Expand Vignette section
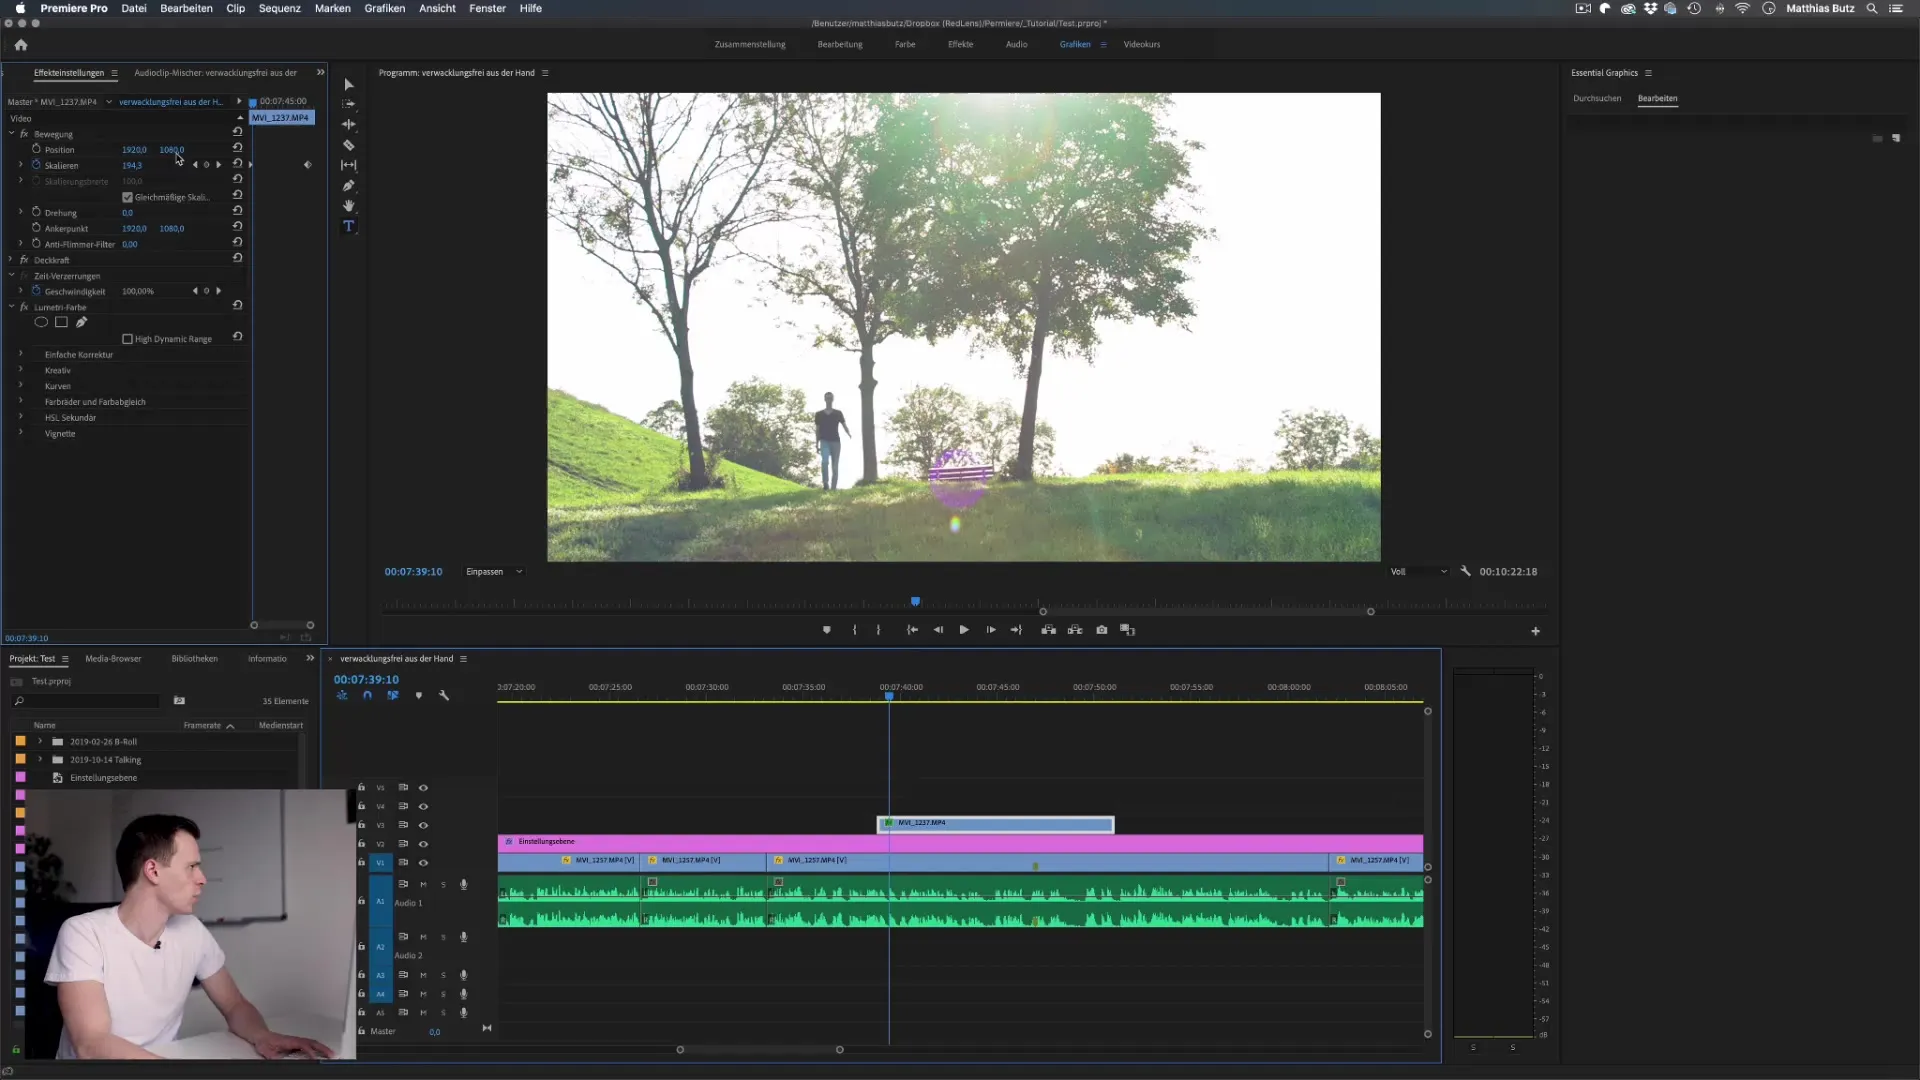The image size is (1920, 1080). click(x=20, y=433)
